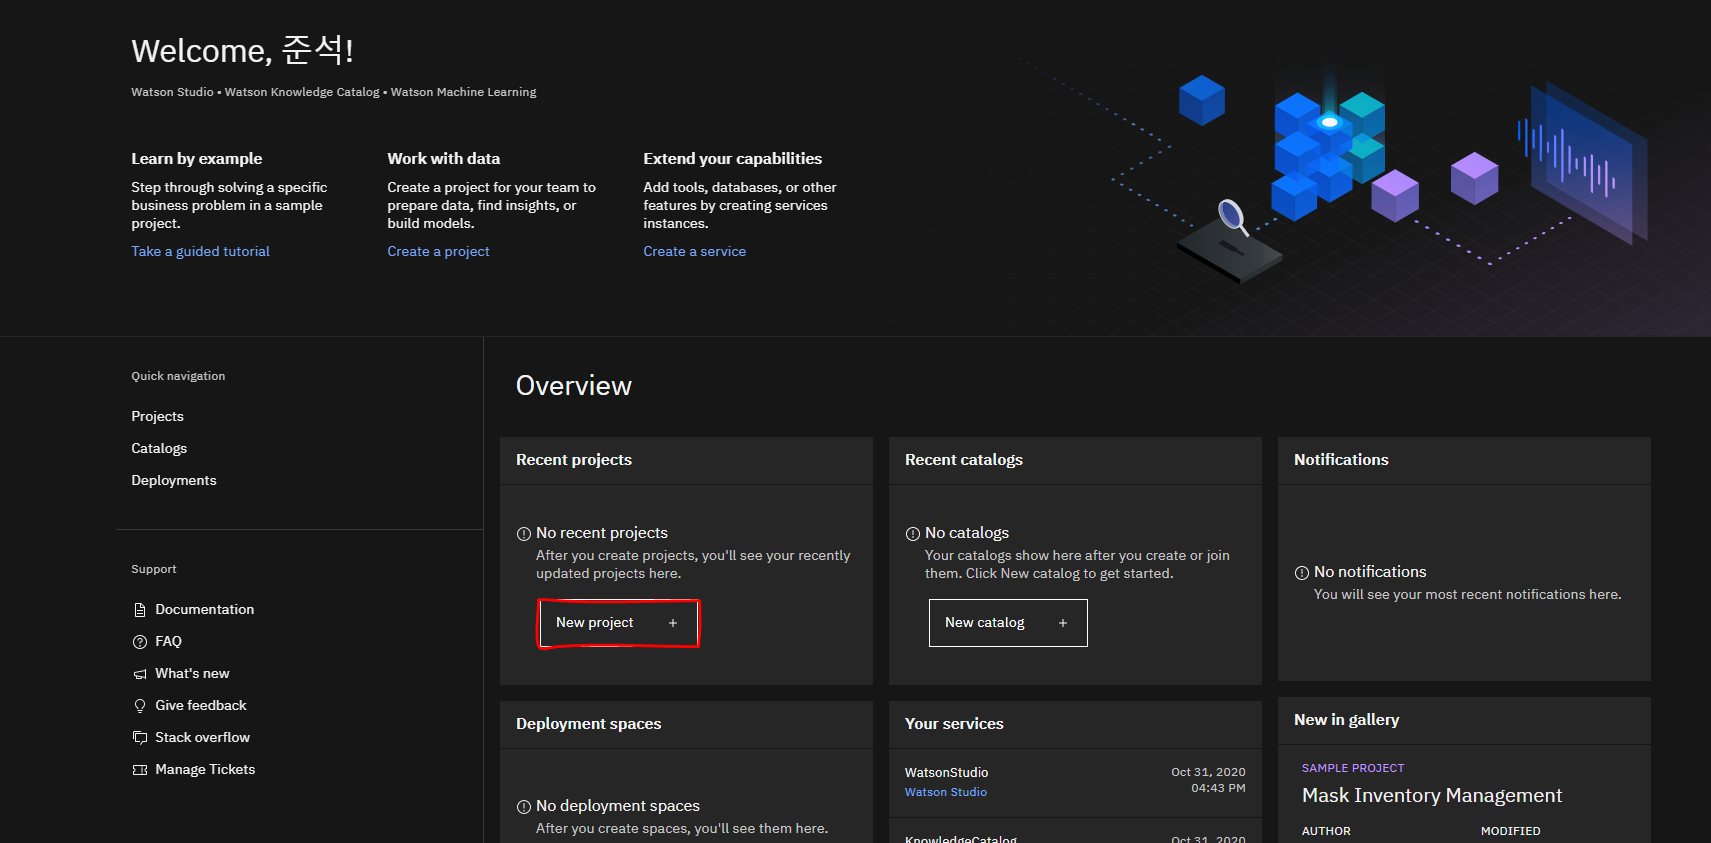Click the Your services card heading
Screen dimensions: 1711x843
tap(954, 724)
